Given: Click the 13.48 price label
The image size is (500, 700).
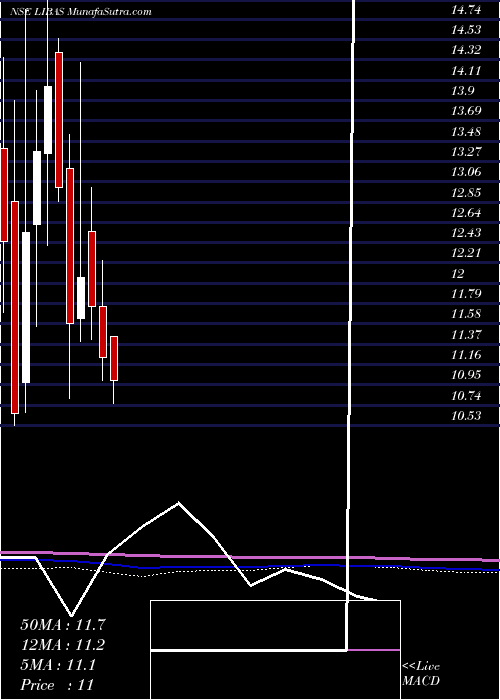Looking at the screenshot, I should 466,131.
